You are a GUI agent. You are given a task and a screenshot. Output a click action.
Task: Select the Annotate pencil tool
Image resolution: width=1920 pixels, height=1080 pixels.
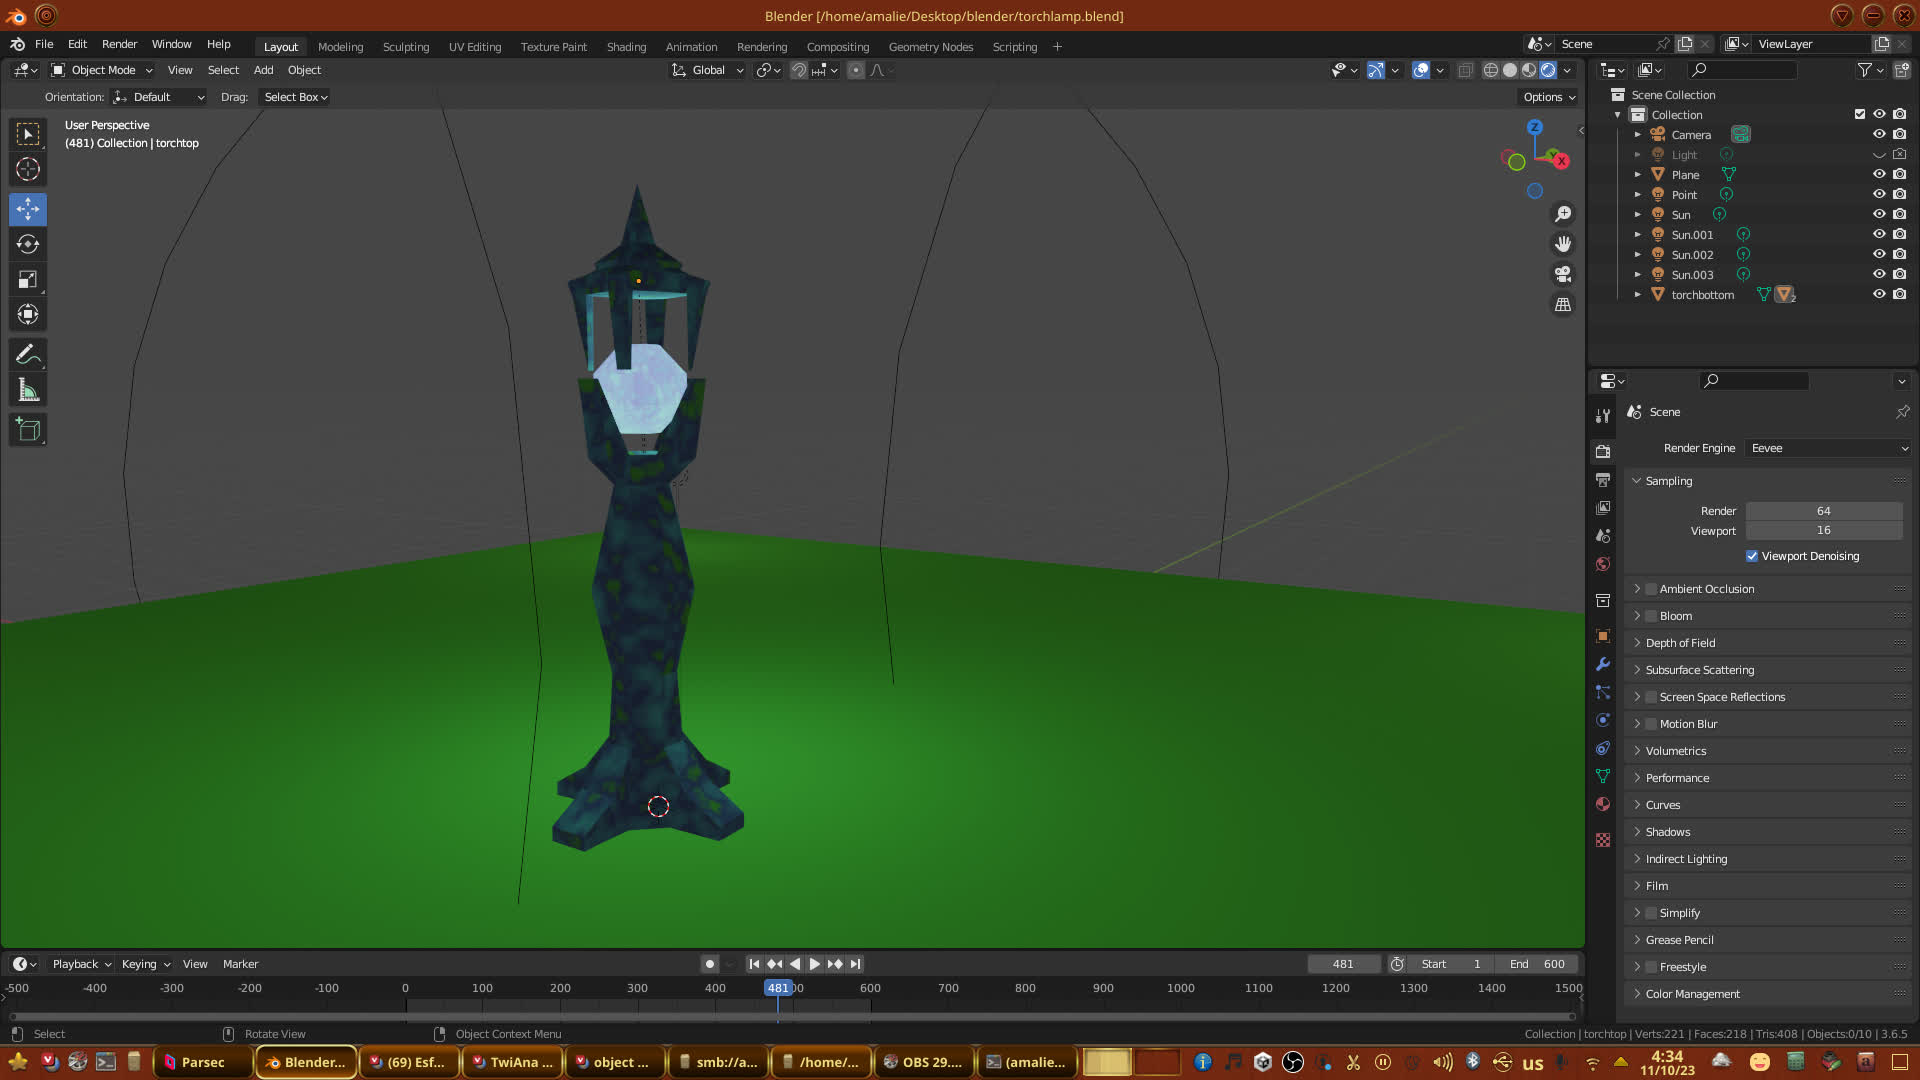pos(28,355)
